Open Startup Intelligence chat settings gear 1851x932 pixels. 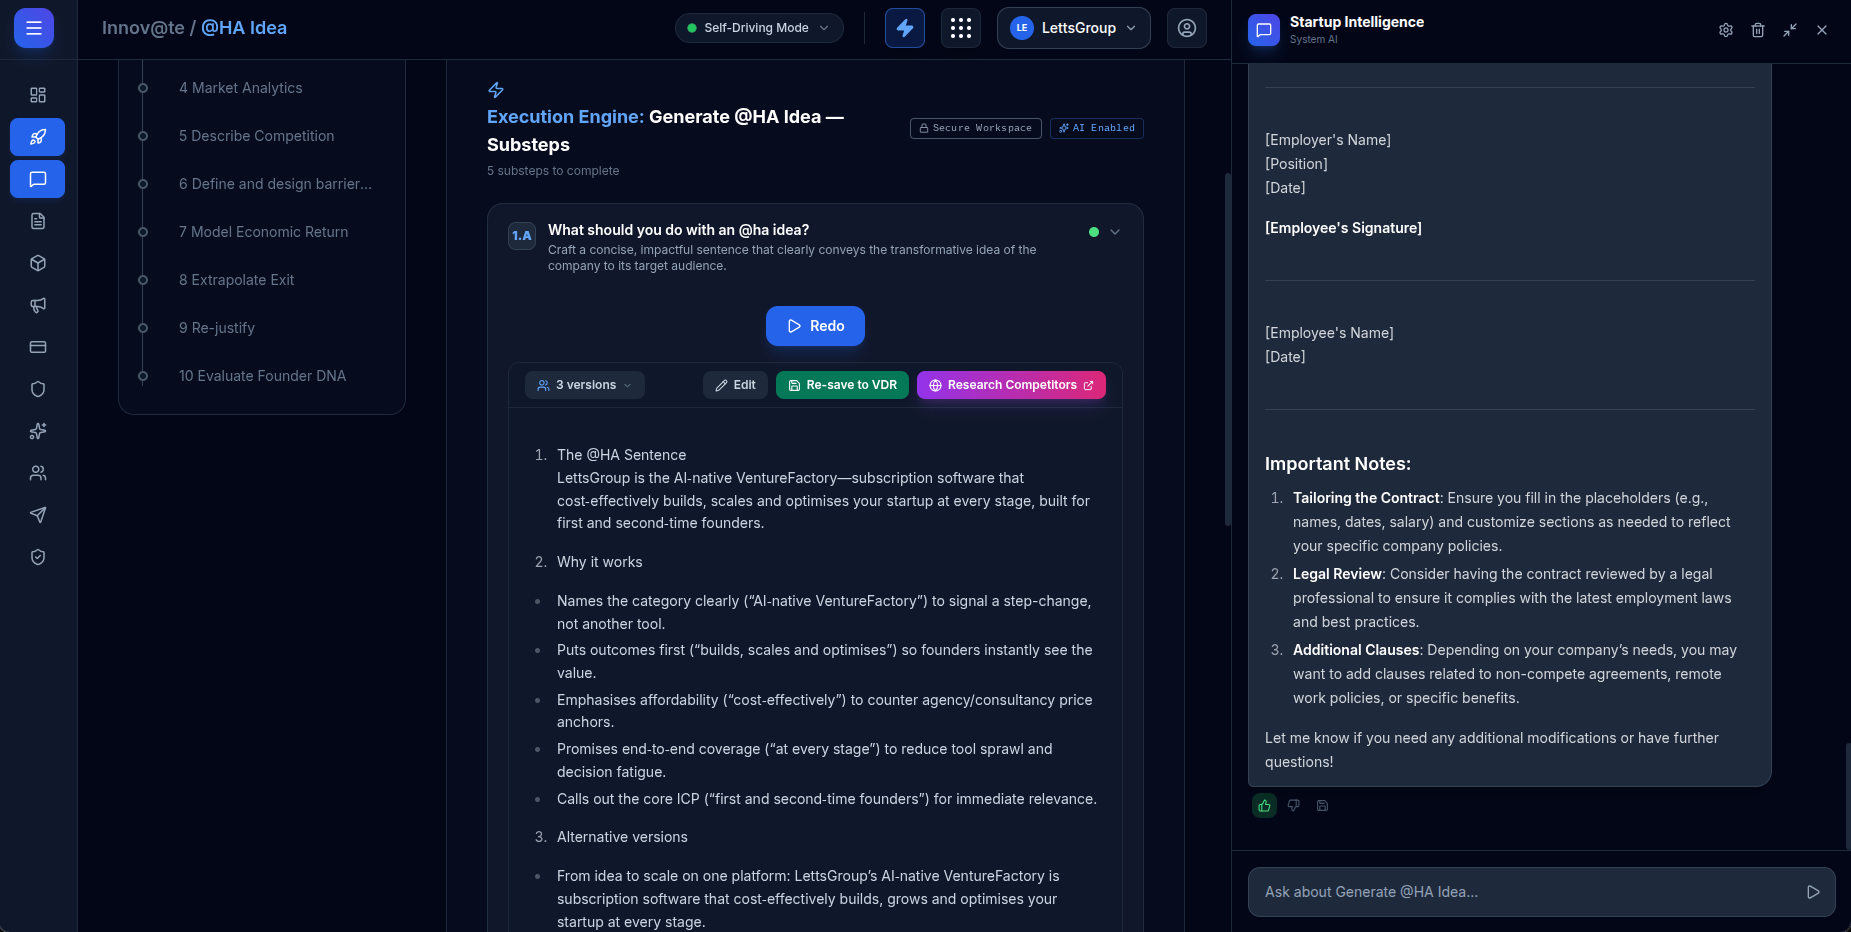1725,30
